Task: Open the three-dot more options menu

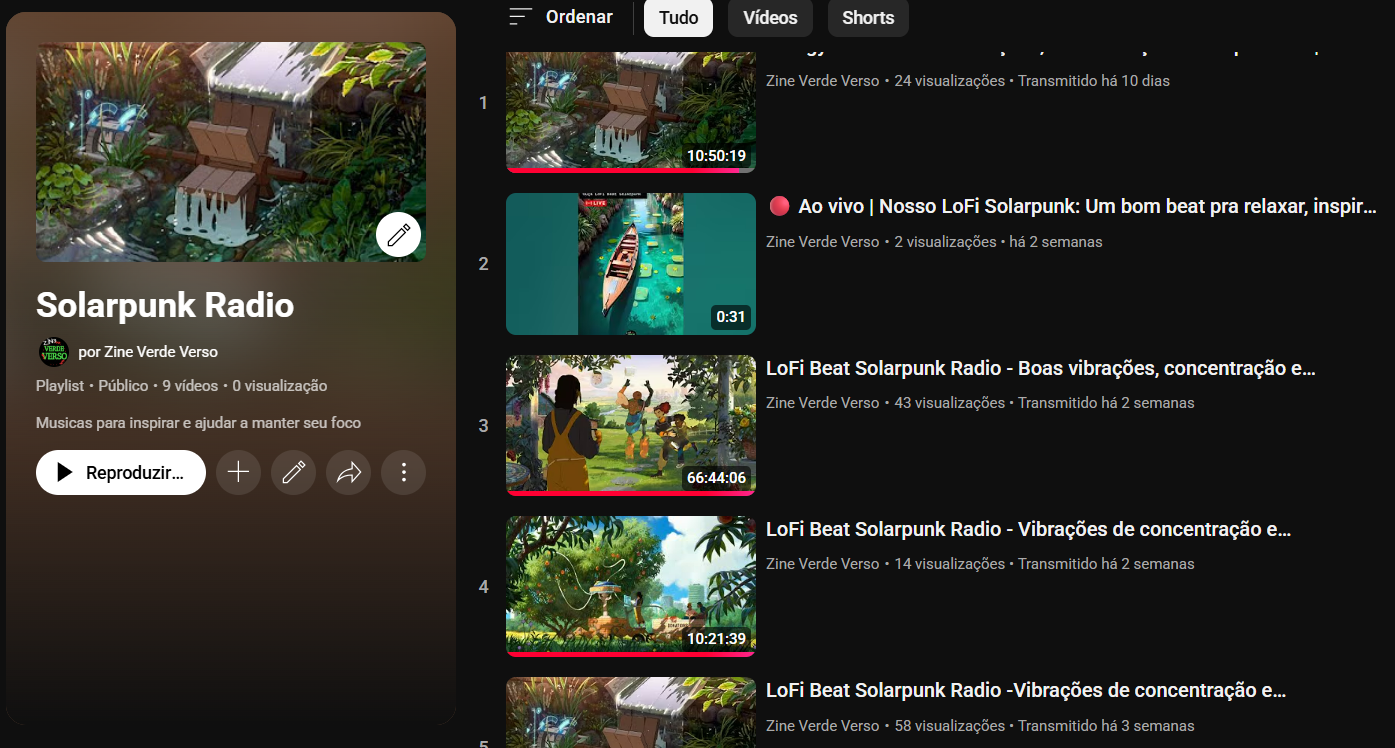Action: [404, 473]
